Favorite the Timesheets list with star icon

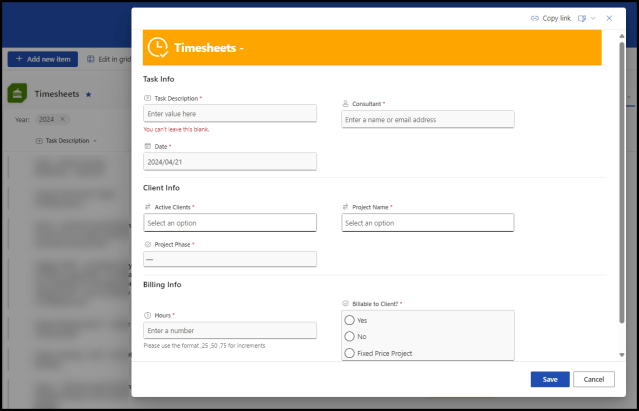pyautogui.click(x=89, y=94)
